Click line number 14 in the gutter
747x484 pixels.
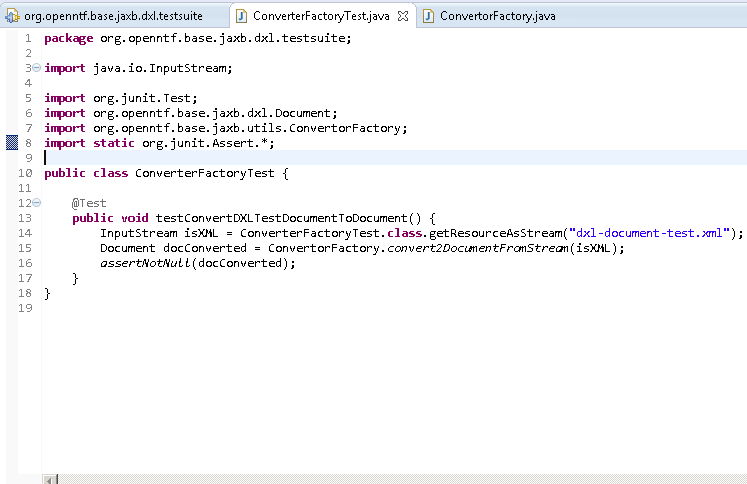tap(27, 233)
